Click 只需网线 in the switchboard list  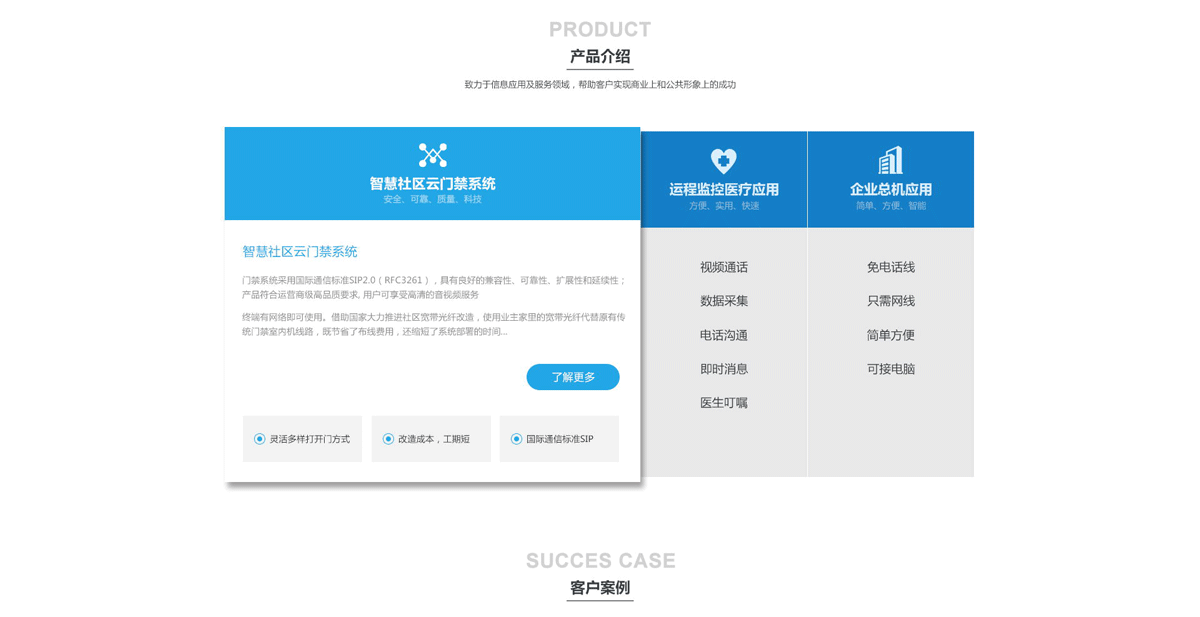[x=891, y=301]
